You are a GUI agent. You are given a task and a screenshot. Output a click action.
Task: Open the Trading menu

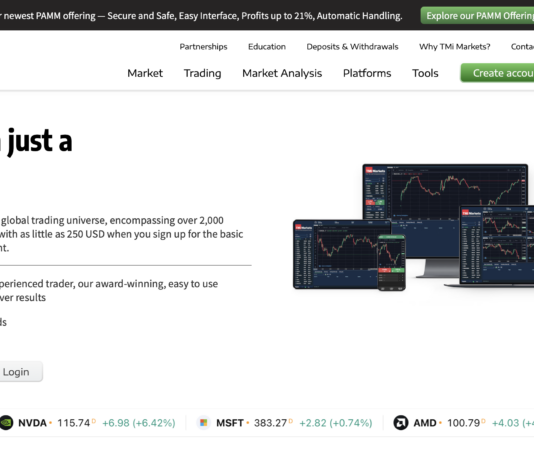[x=203, y=73]
